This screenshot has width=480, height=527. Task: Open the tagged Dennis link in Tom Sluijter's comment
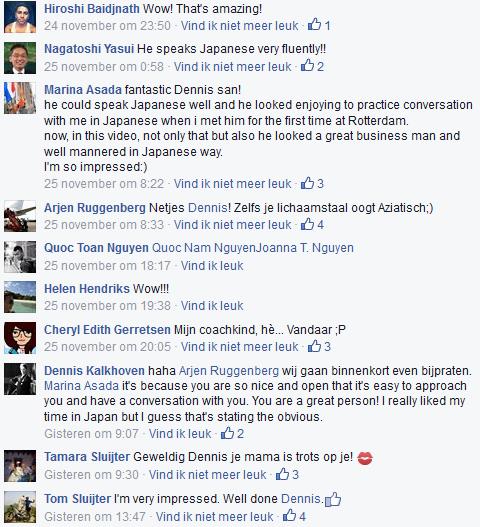pos(301,499)
